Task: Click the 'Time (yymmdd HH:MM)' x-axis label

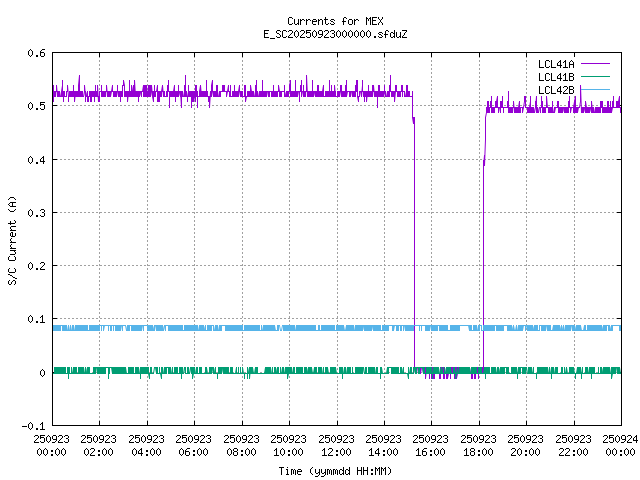Action: tap(334, 470)
